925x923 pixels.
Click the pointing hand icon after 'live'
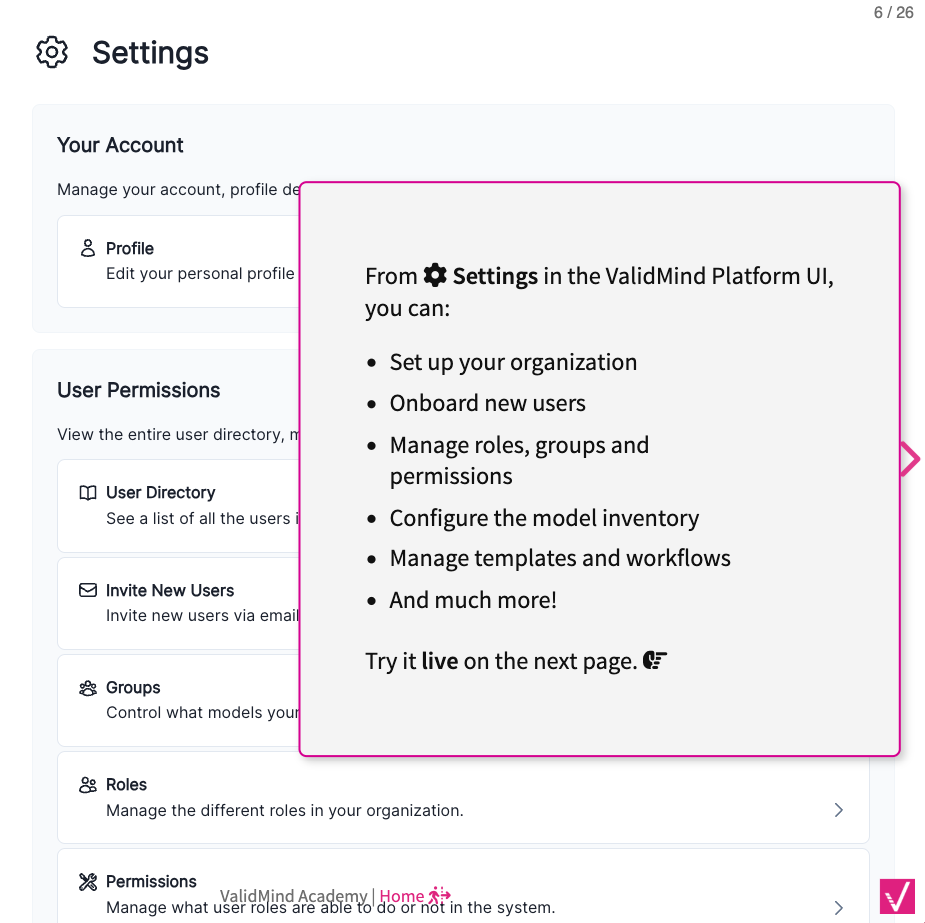pyautogui.click(x=654, y=660)
